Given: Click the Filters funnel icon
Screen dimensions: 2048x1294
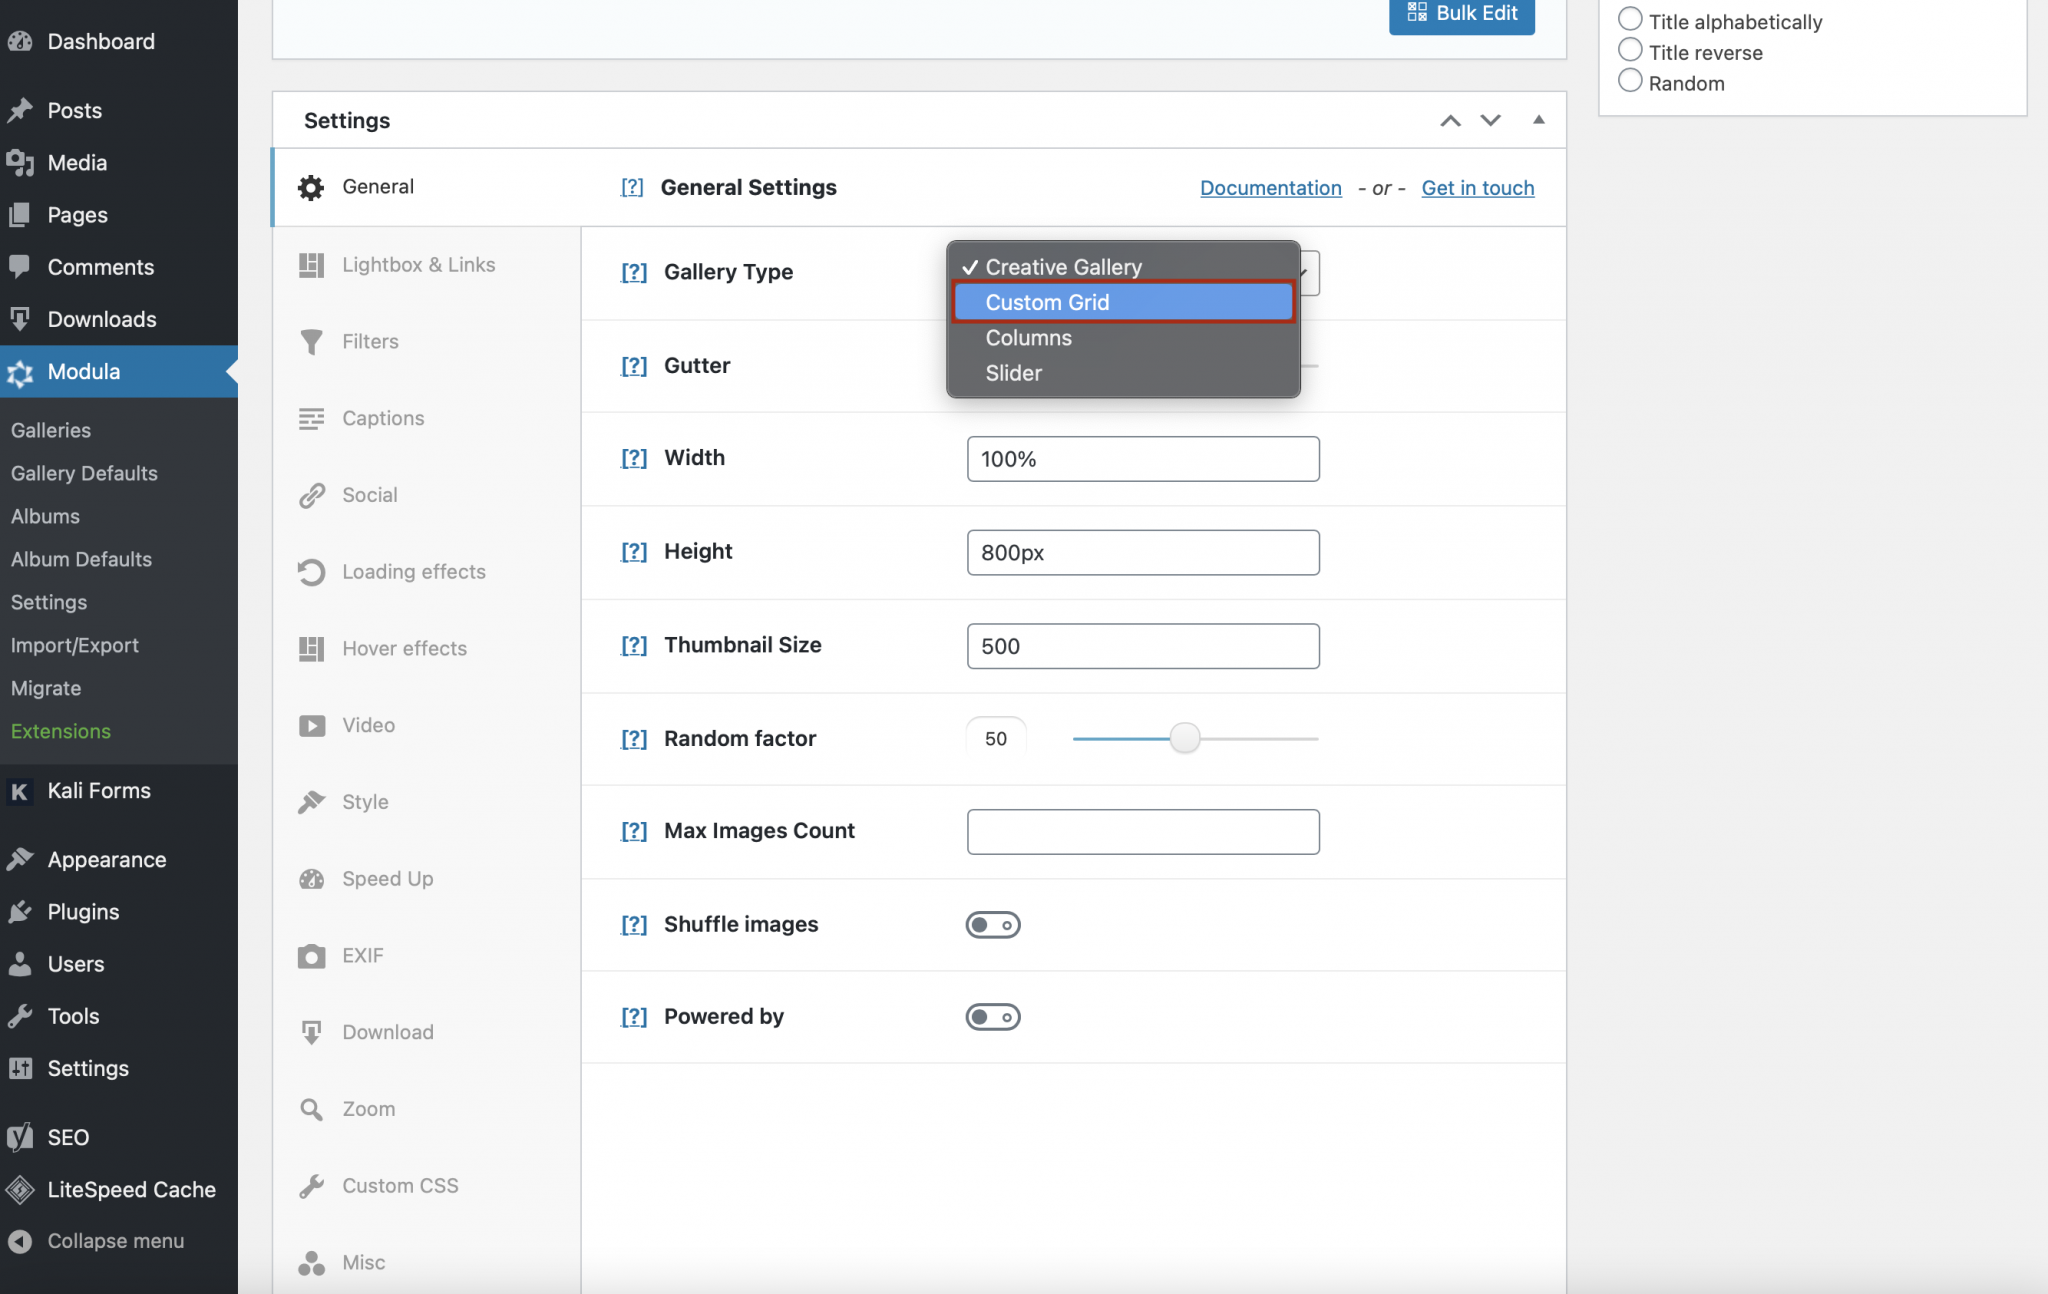Looking at the screenshot, I should point(311,342).
